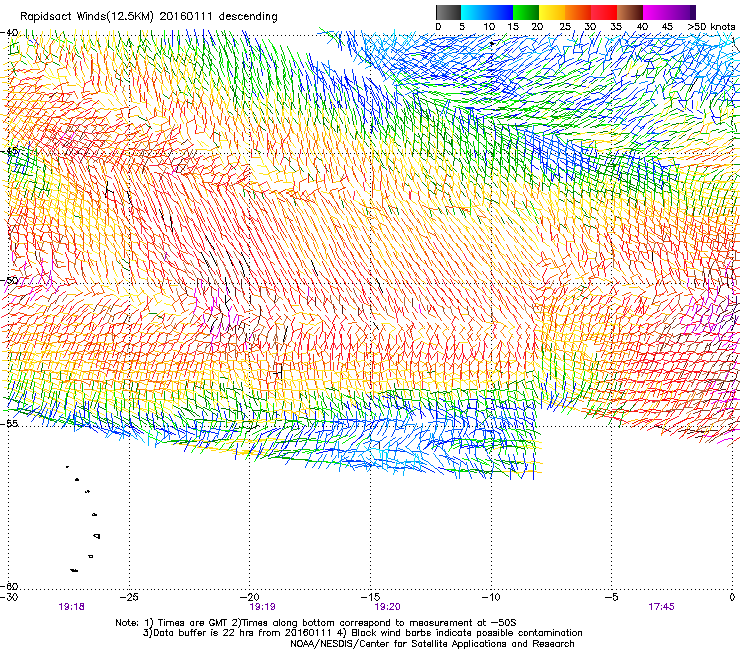
Task: Click the -40 latitude axis label
Action: tap(9, 33)
